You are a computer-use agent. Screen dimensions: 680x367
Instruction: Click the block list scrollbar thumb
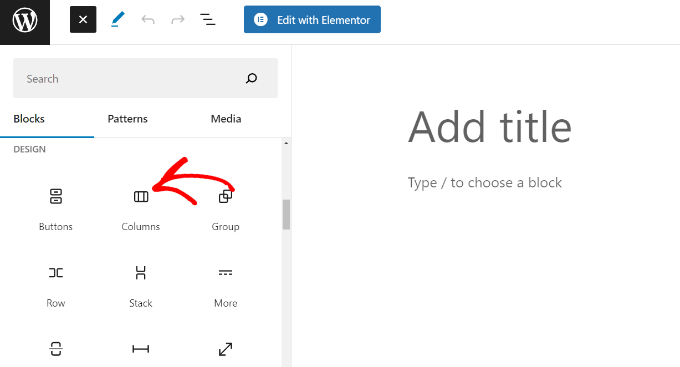tap(286, 214)
